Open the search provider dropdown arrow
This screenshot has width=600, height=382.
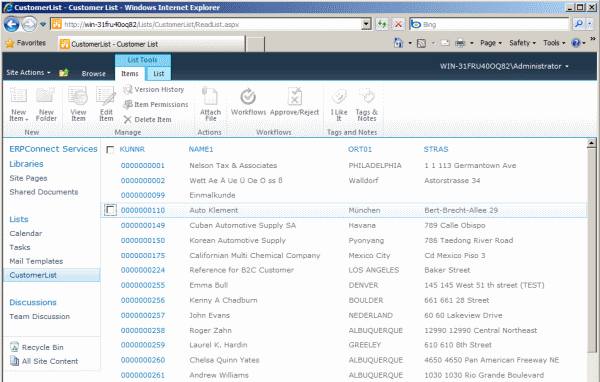[x=590, y=24]
